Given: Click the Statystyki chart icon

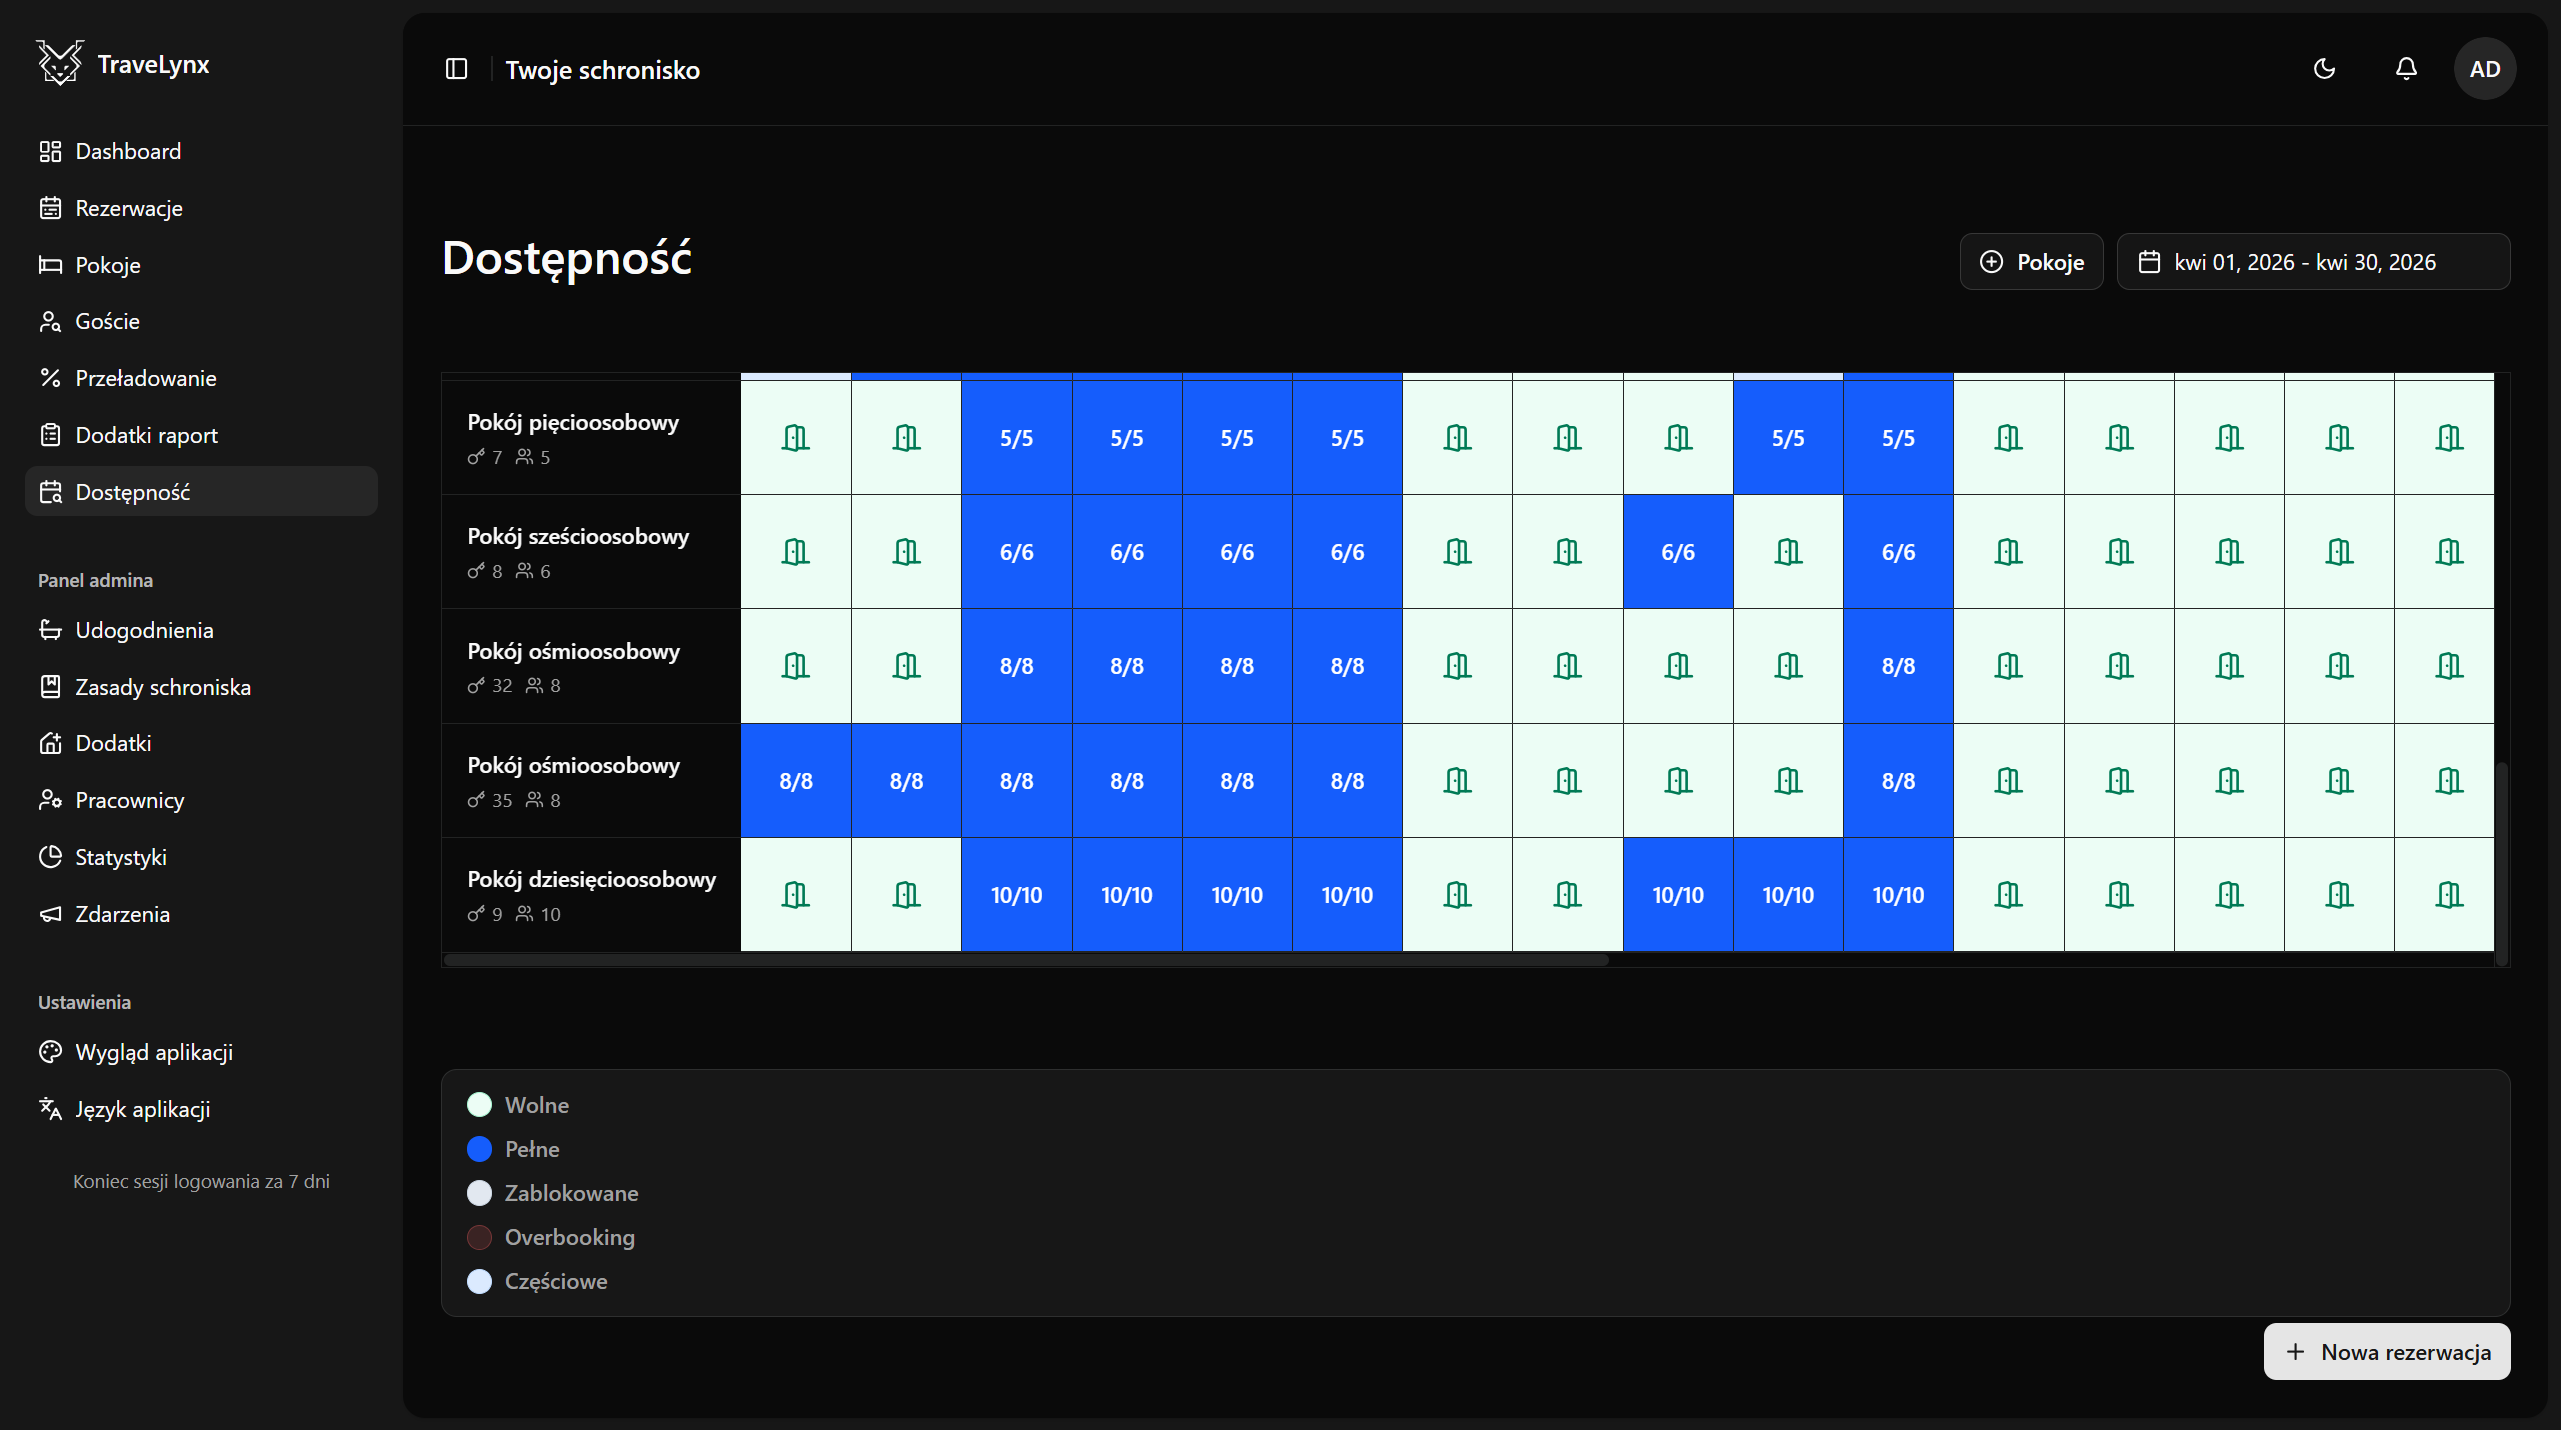Looking at the screenshot, I should point(50,857).
